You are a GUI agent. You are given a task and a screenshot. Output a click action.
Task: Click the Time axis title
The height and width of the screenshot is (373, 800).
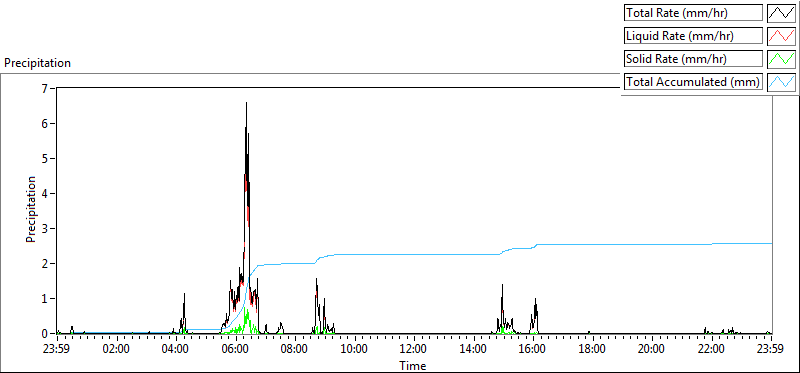pos(413,365)
